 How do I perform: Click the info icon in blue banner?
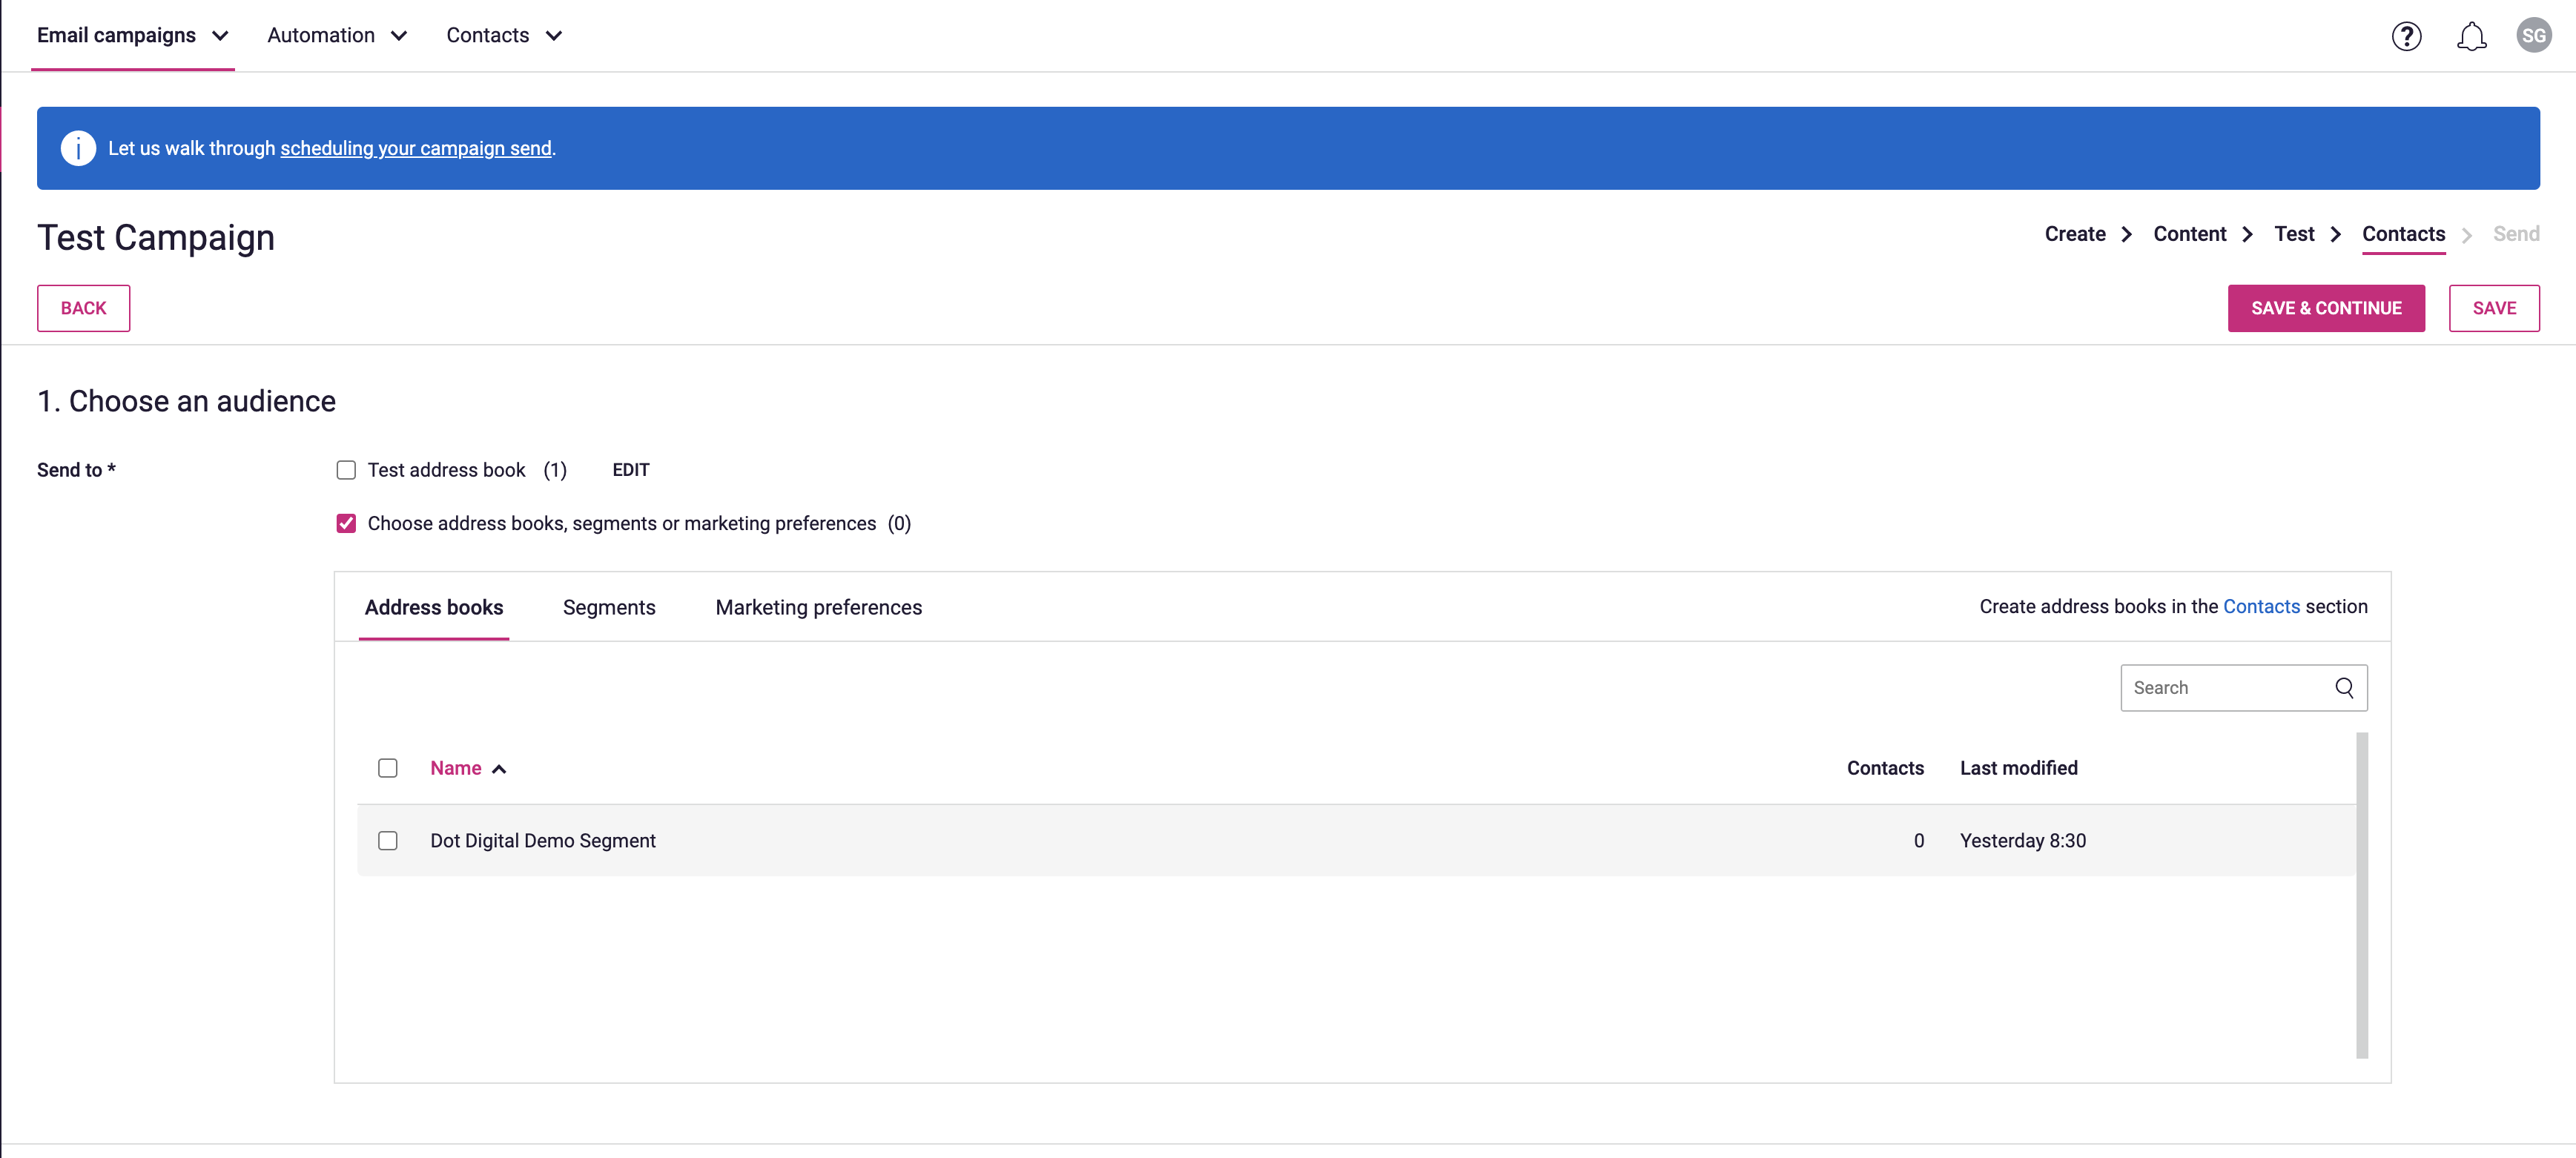pos(78,148)
